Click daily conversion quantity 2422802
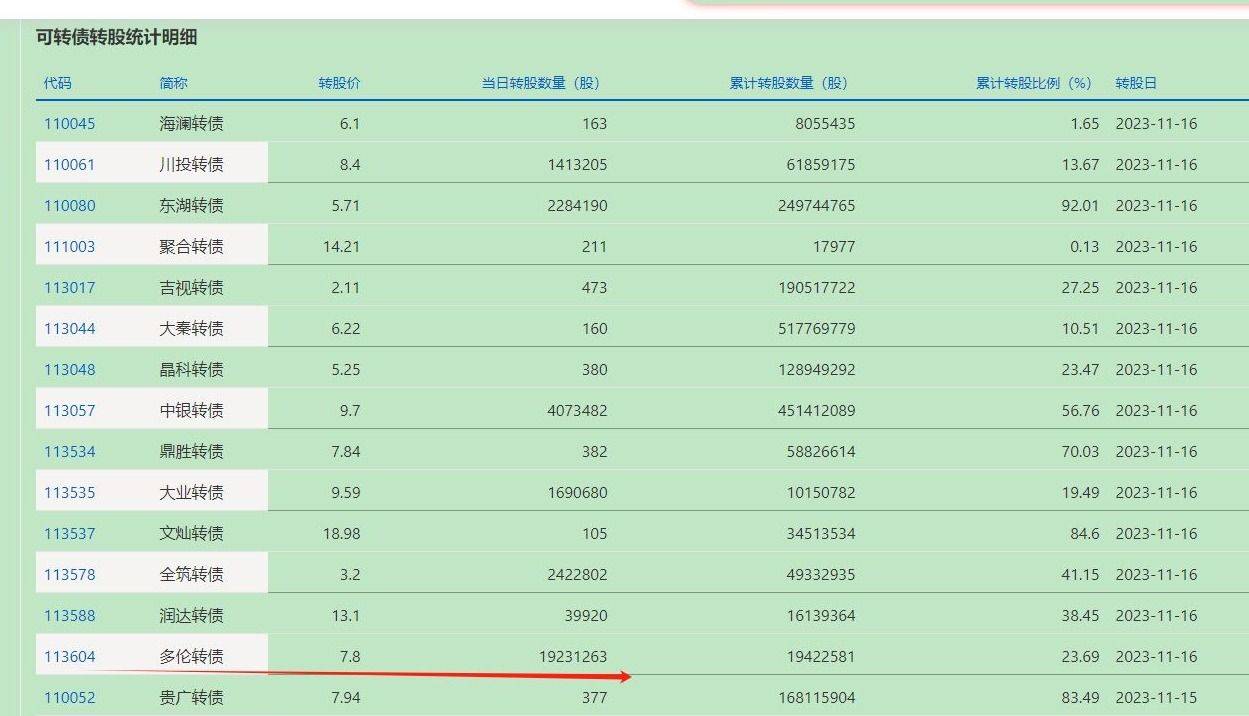The image size is (1249, 716). coord(577,575)
